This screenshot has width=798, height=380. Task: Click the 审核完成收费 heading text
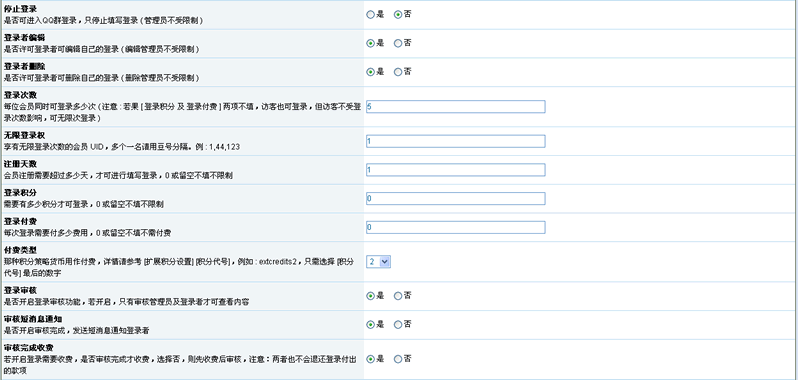click(28, 347)
